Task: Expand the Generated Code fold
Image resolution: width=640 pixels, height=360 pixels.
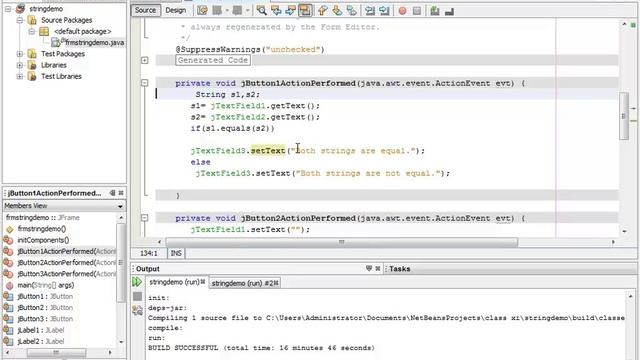Action: pos(144,60)
